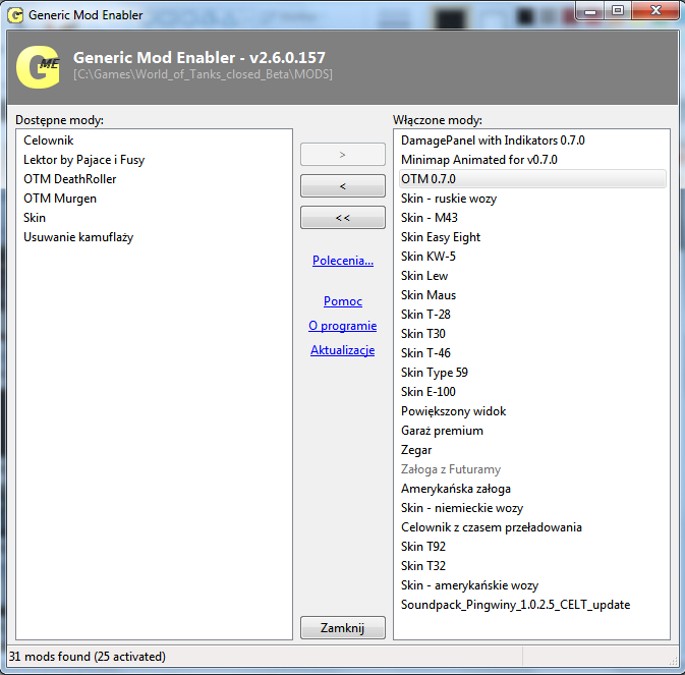
Task: Select Zegar mod
Action: [416, 450]
